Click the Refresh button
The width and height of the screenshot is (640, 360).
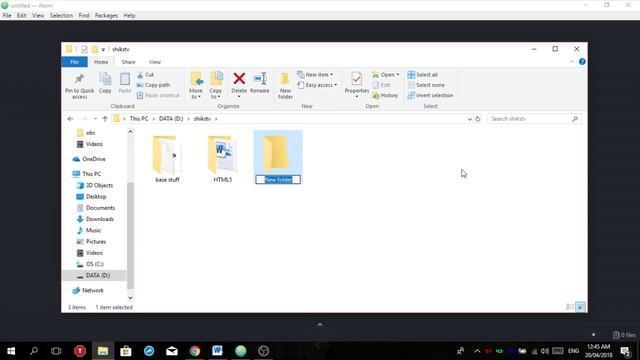[478, 119]
